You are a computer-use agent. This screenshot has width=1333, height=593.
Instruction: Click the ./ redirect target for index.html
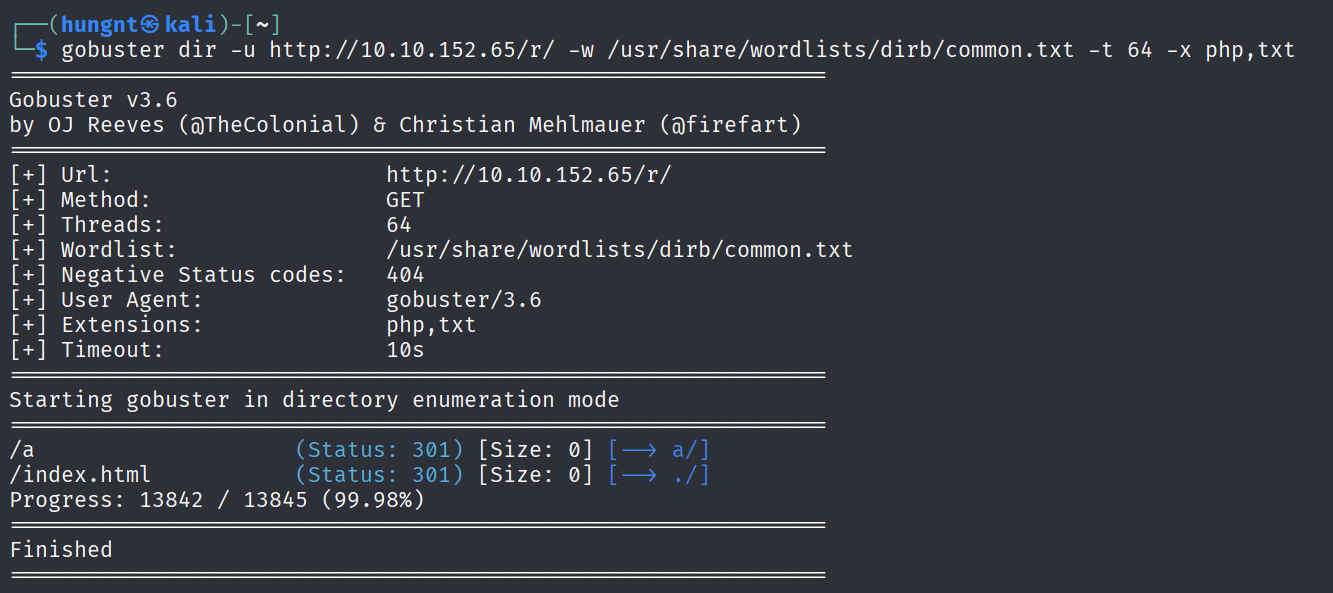tap(690, 475)
